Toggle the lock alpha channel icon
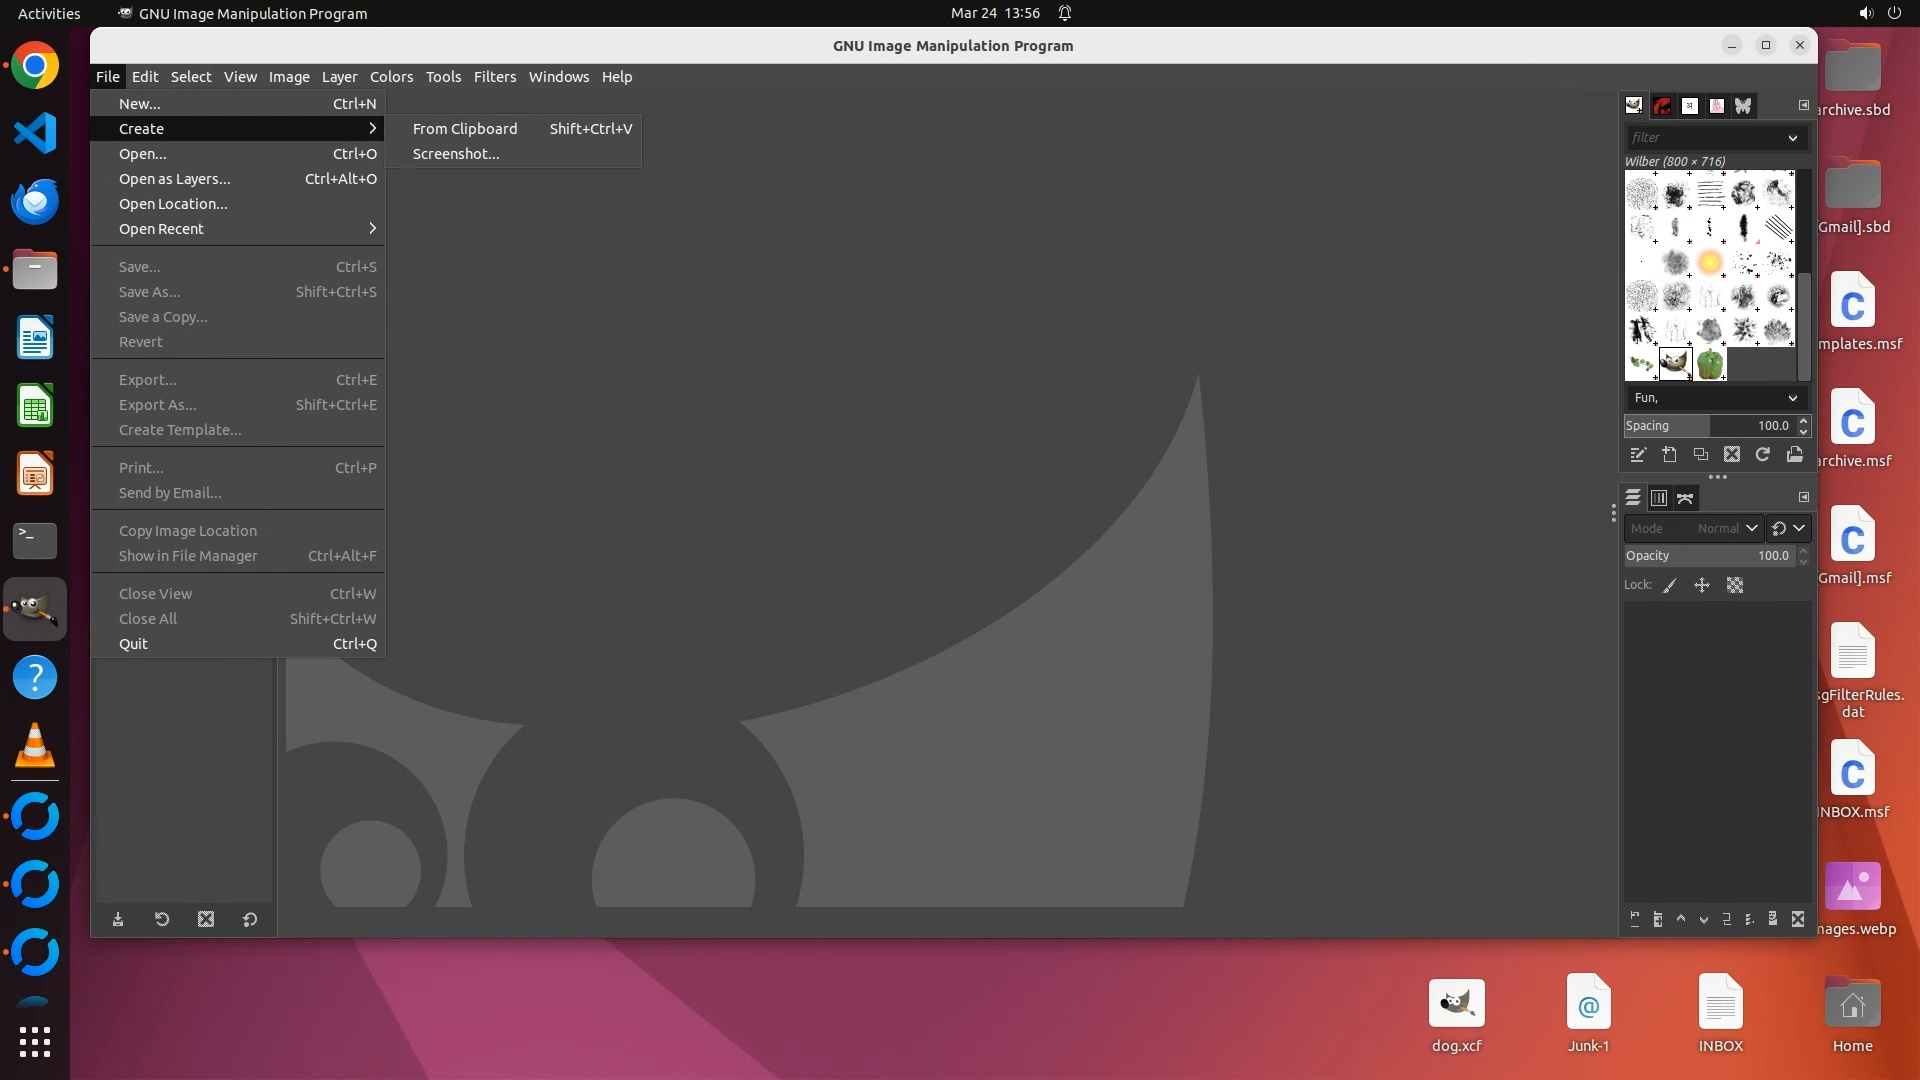This screenshot has height=1080, width=1920. point(1735,586)
